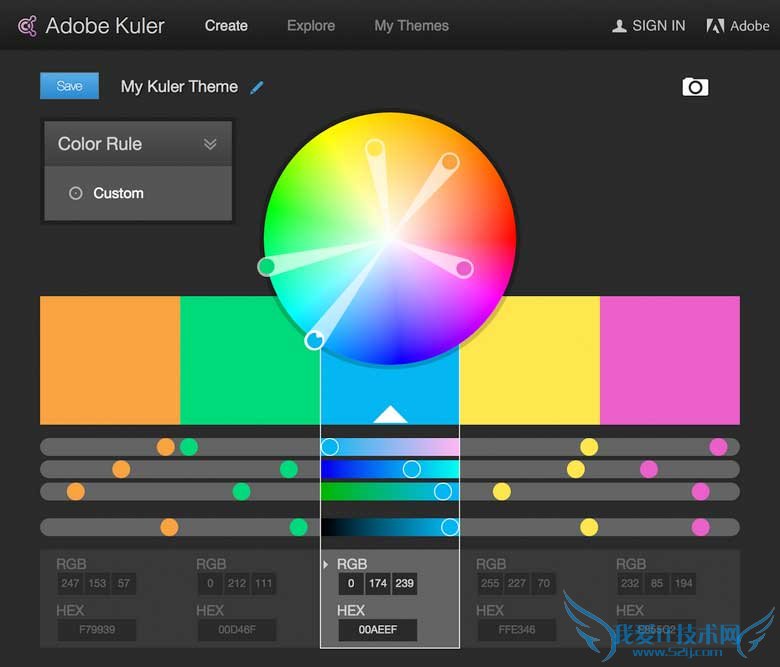Edit theme name with pencil icon
The height and width of the screenshot is (667, 780).
[257, 88]
